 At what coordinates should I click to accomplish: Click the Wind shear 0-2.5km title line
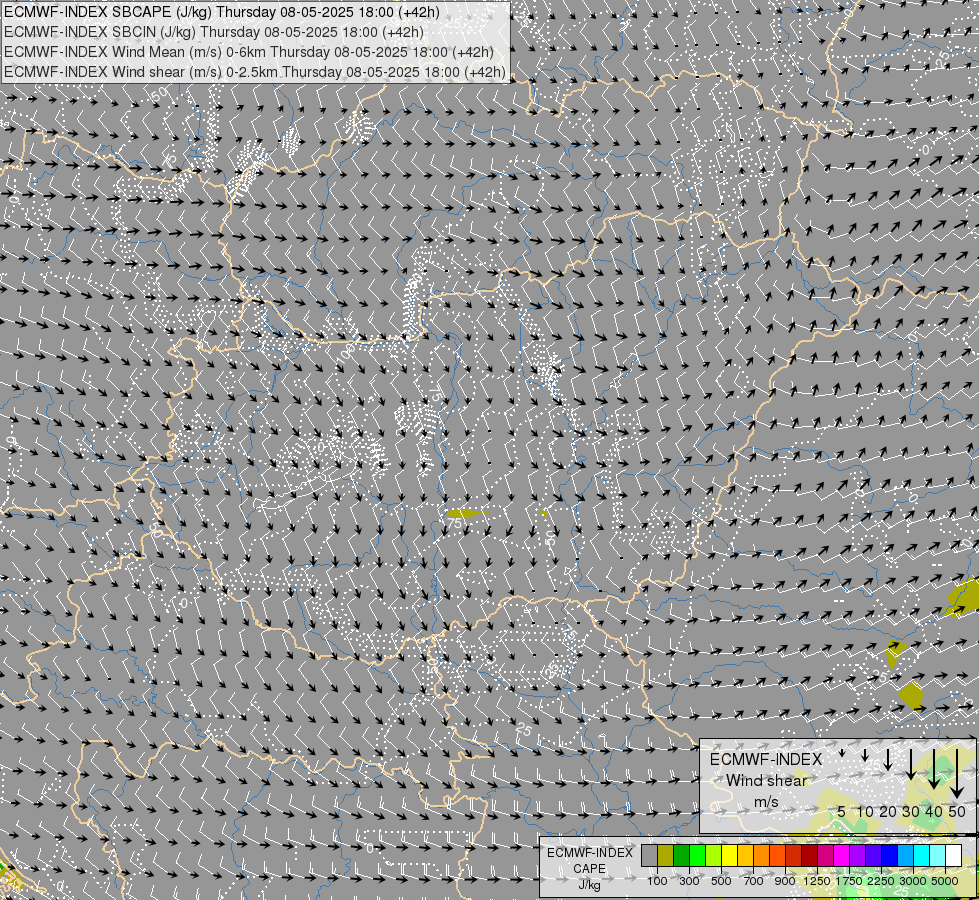click(255, 72)
